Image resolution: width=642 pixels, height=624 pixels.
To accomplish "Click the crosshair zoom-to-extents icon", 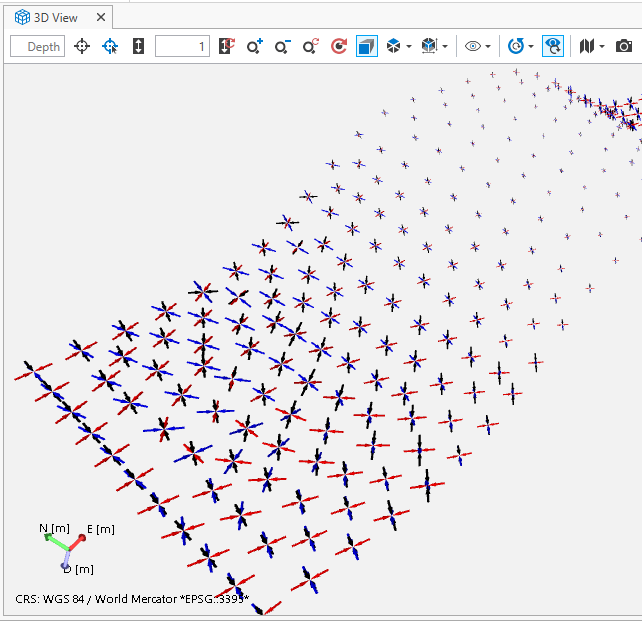I will (82, 46).
